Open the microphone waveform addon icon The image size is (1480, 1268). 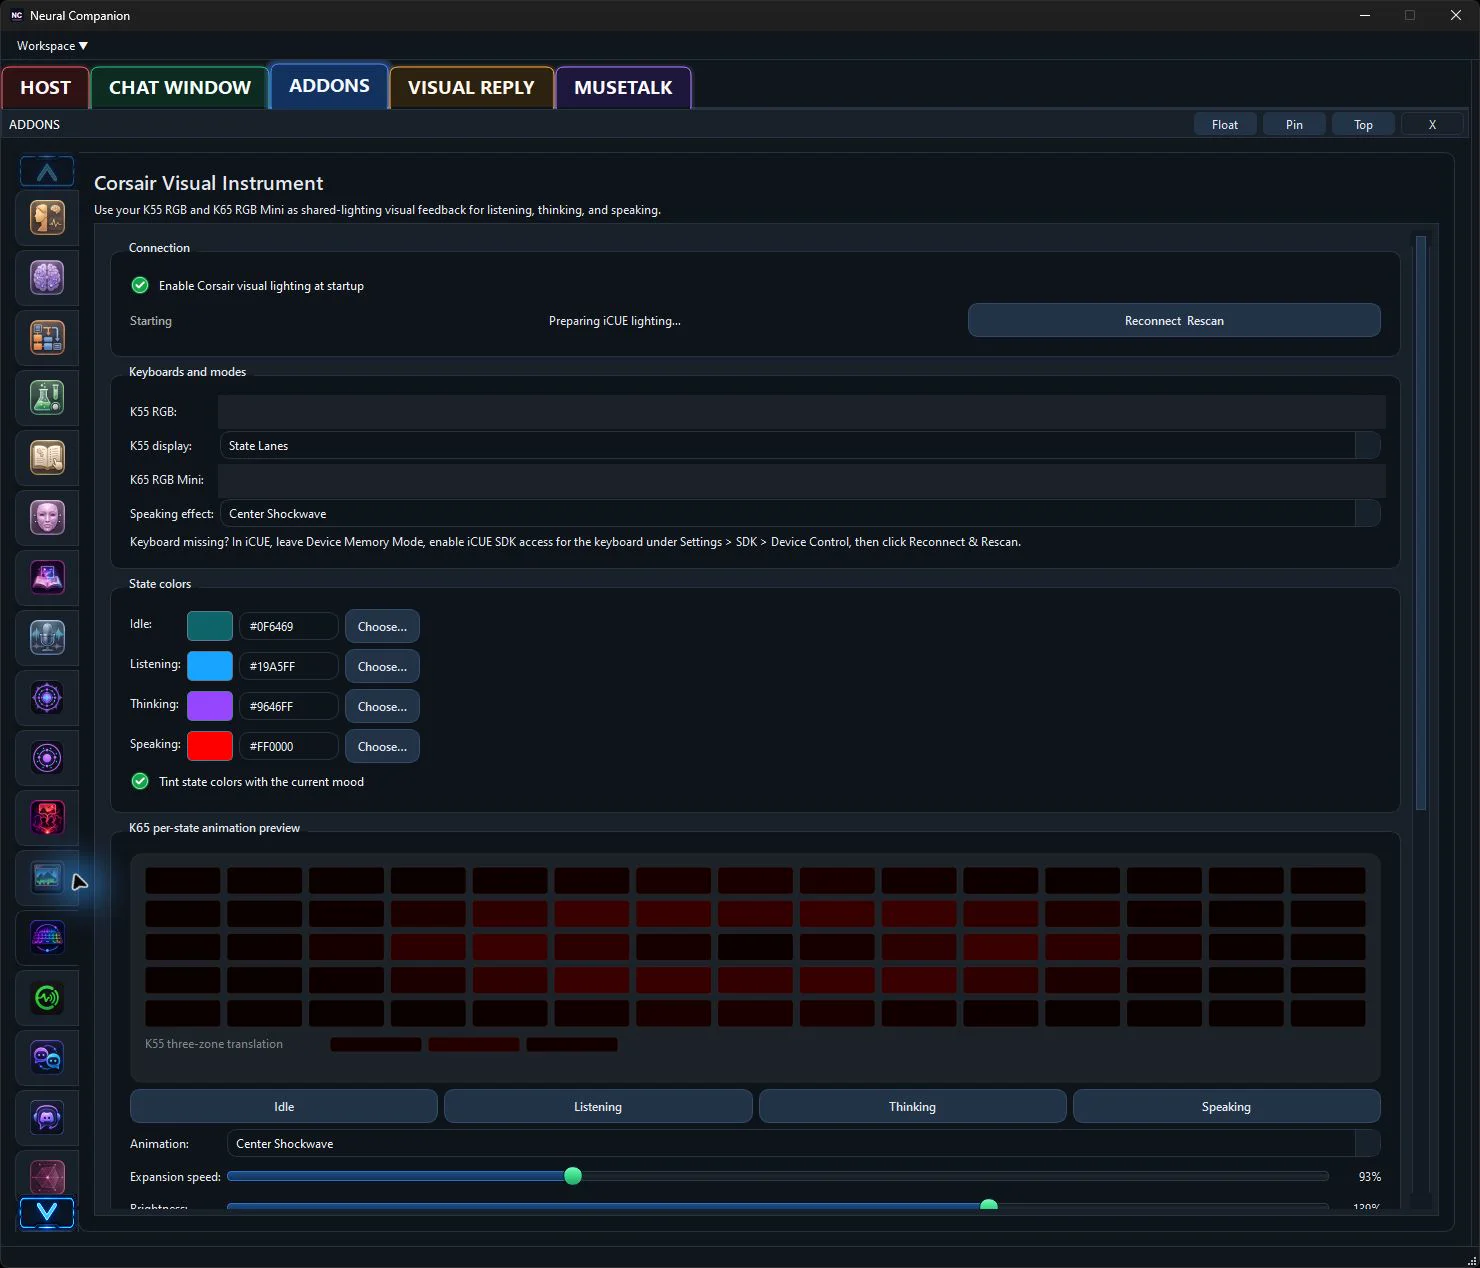[47, 637]
